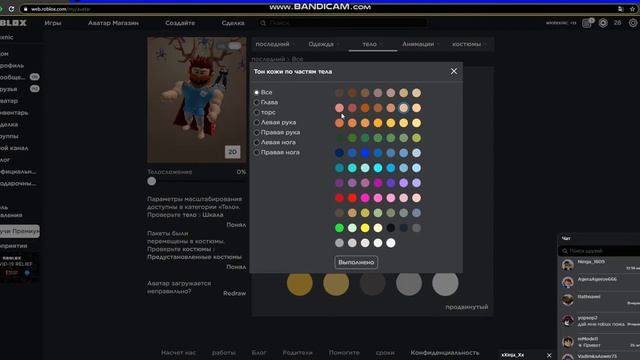Open the 'Анимации' tab dropdown
This screenshot has width=640, height=360.
[420, 44]
